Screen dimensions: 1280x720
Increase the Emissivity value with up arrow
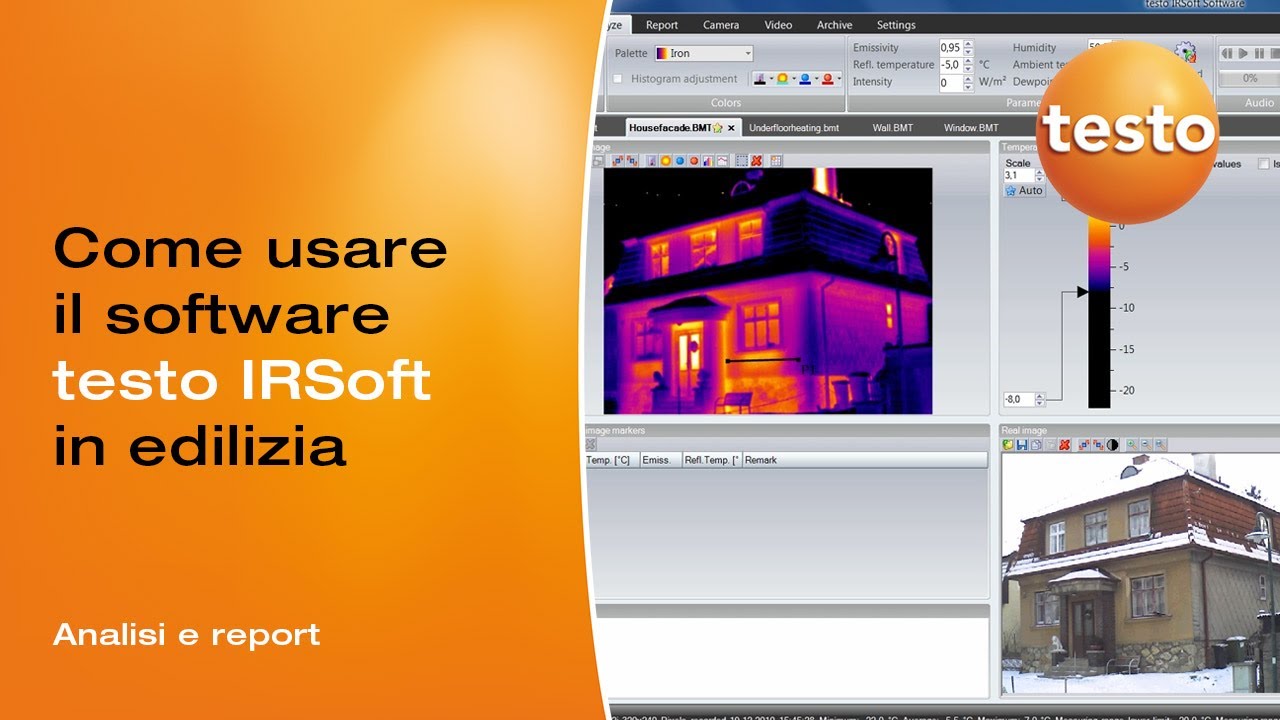968,44
